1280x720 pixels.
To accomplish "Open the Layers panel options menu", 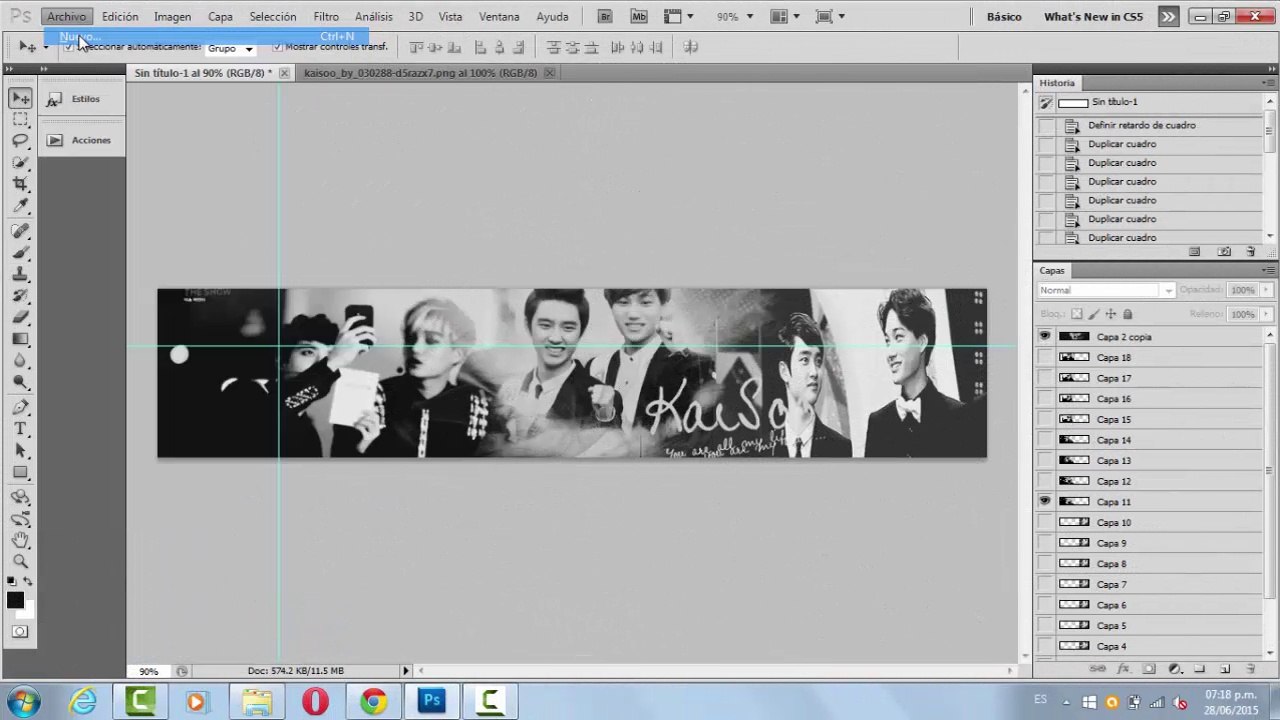I will pyautogui.click(x=1268, y=271).
